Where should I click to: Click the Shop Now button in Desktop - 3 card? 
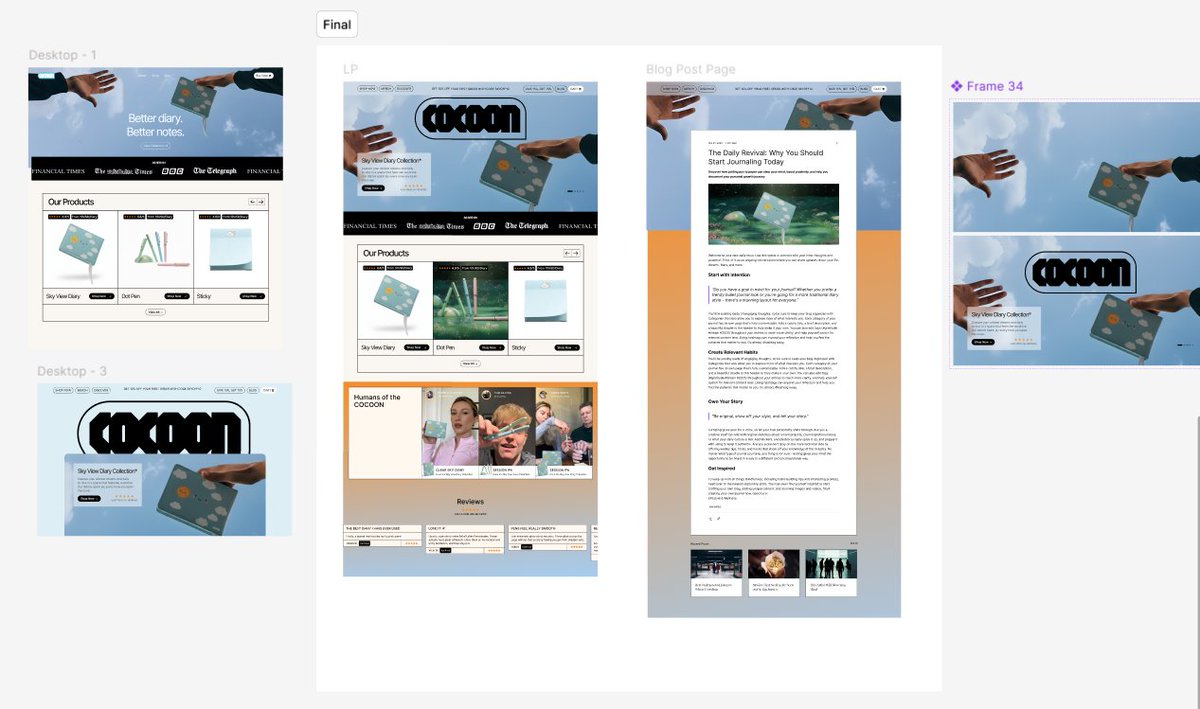click(x=89, y=498)
